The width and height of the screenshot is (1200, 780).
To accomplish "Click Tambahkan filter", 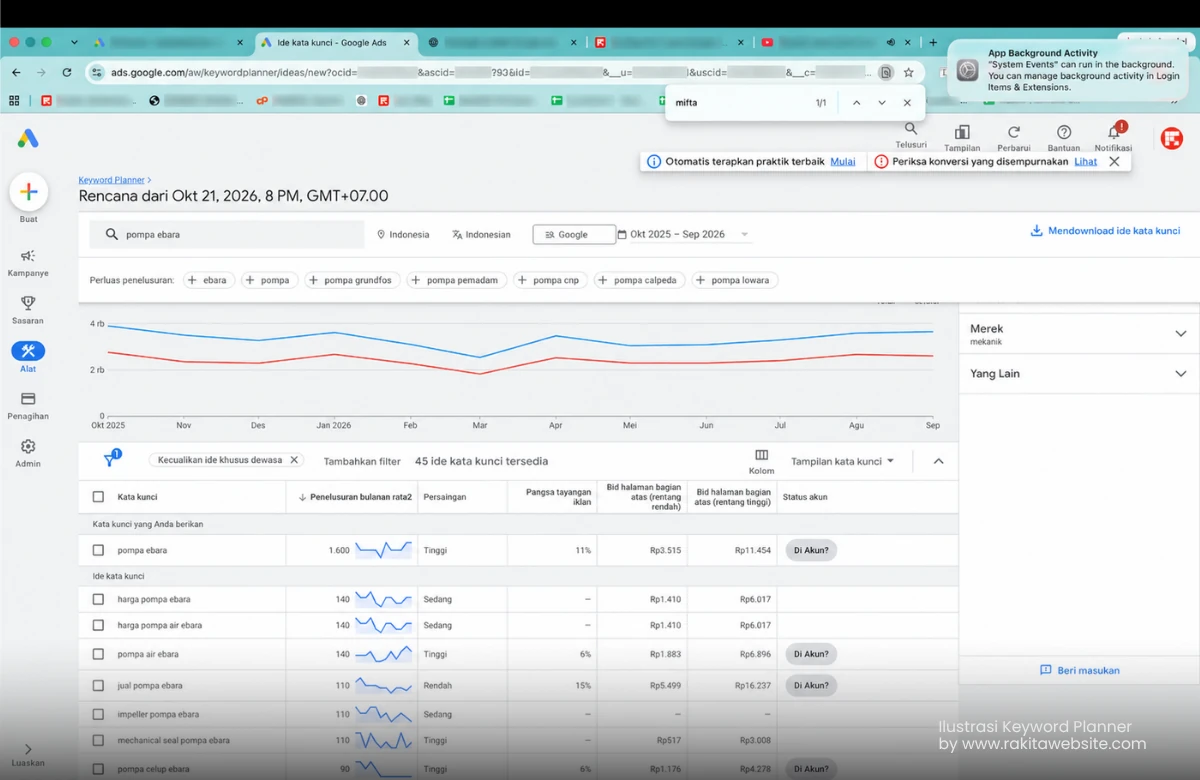I will click(x=362, y=461).
